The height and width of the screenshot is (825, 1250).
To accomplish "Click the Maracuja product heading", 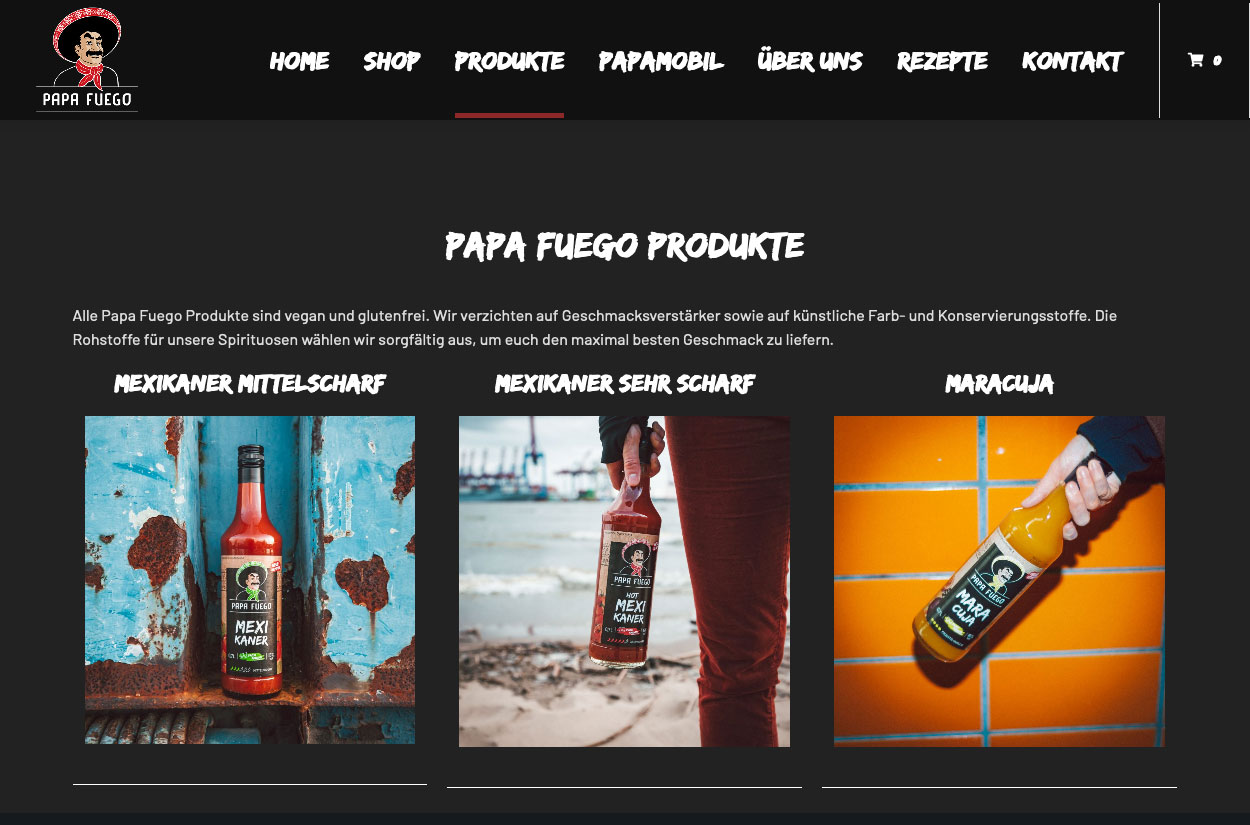I will [999, 384].
